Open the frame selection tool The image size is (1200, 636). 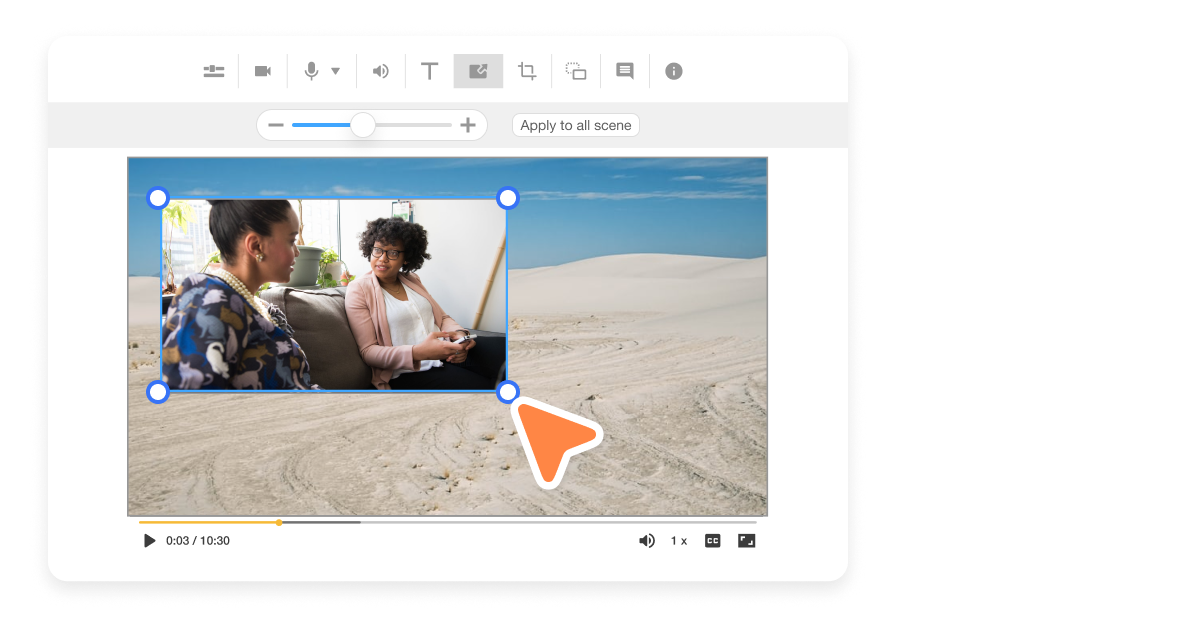coord(576,70)
